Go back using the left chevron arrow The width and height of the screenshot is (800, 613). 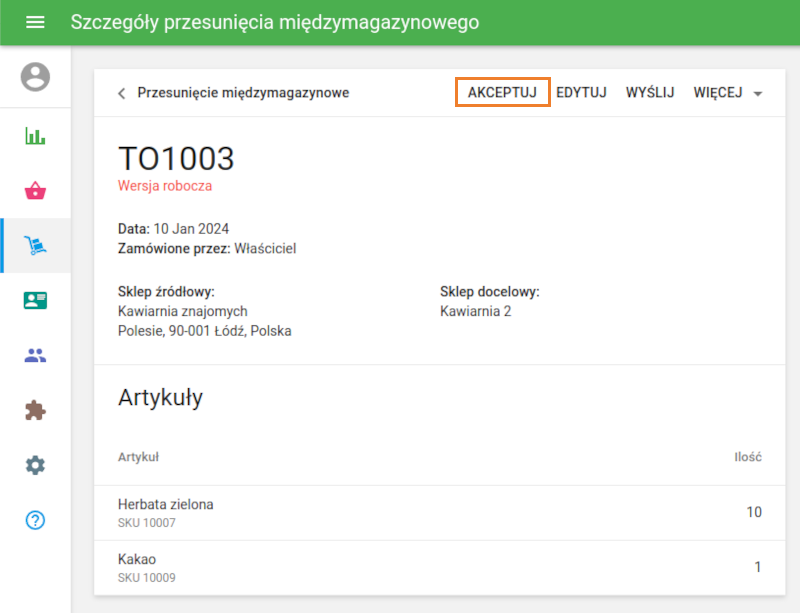[122, 93]
